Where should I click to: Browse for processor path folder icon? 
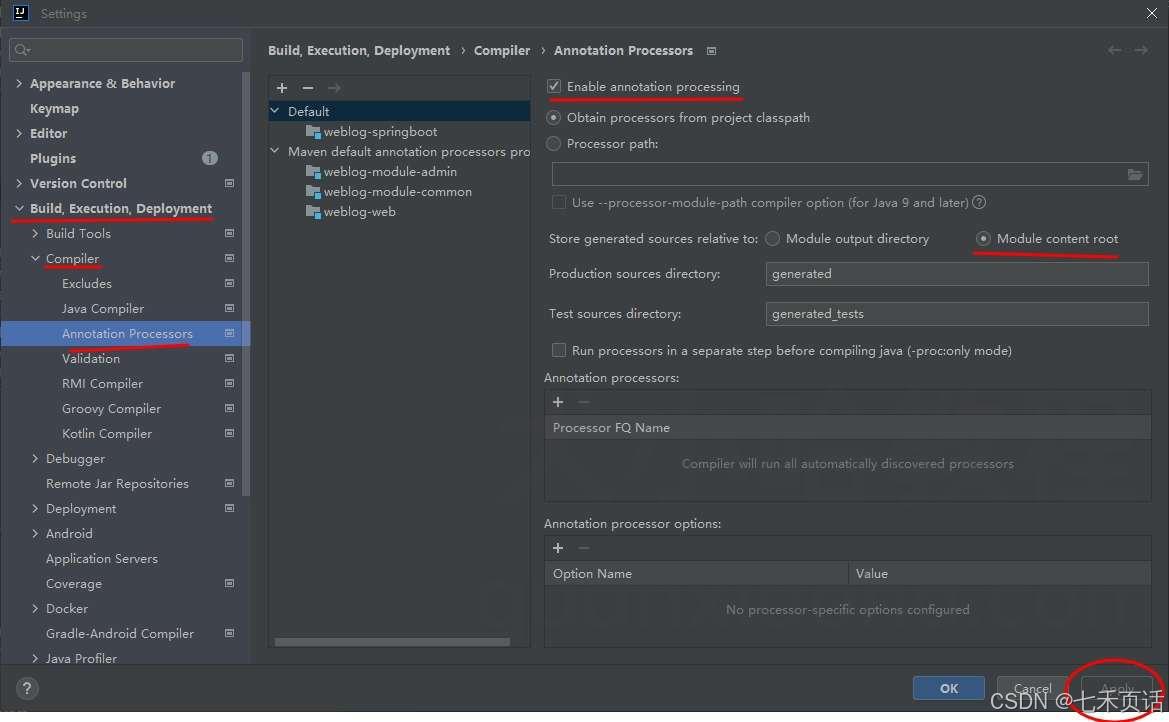pyautogui.click(x=1135, y=175)
